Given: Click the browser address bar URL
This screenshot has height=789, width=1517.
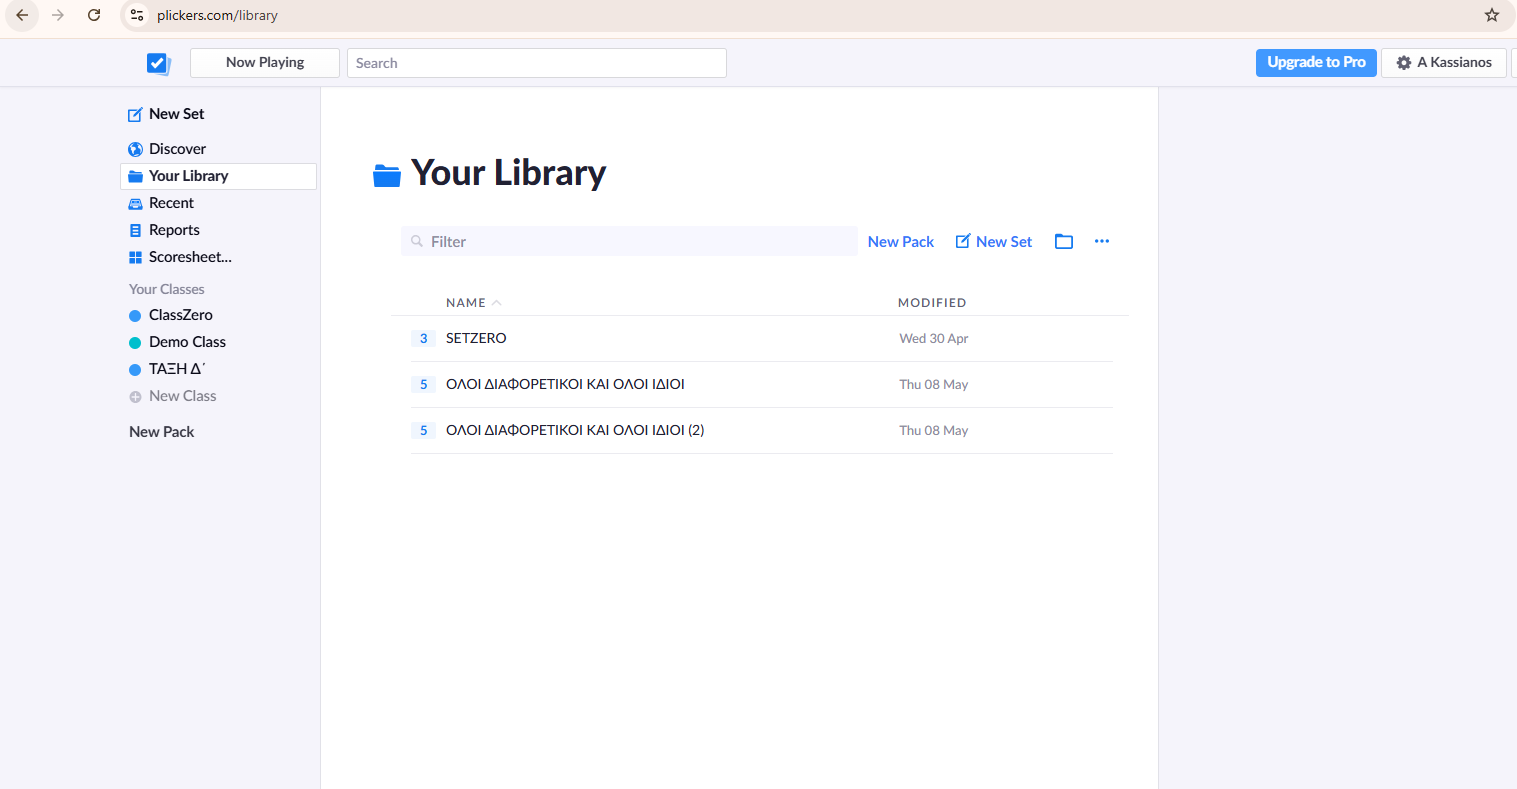Looking at the screenshot, I should pos(217,15).
